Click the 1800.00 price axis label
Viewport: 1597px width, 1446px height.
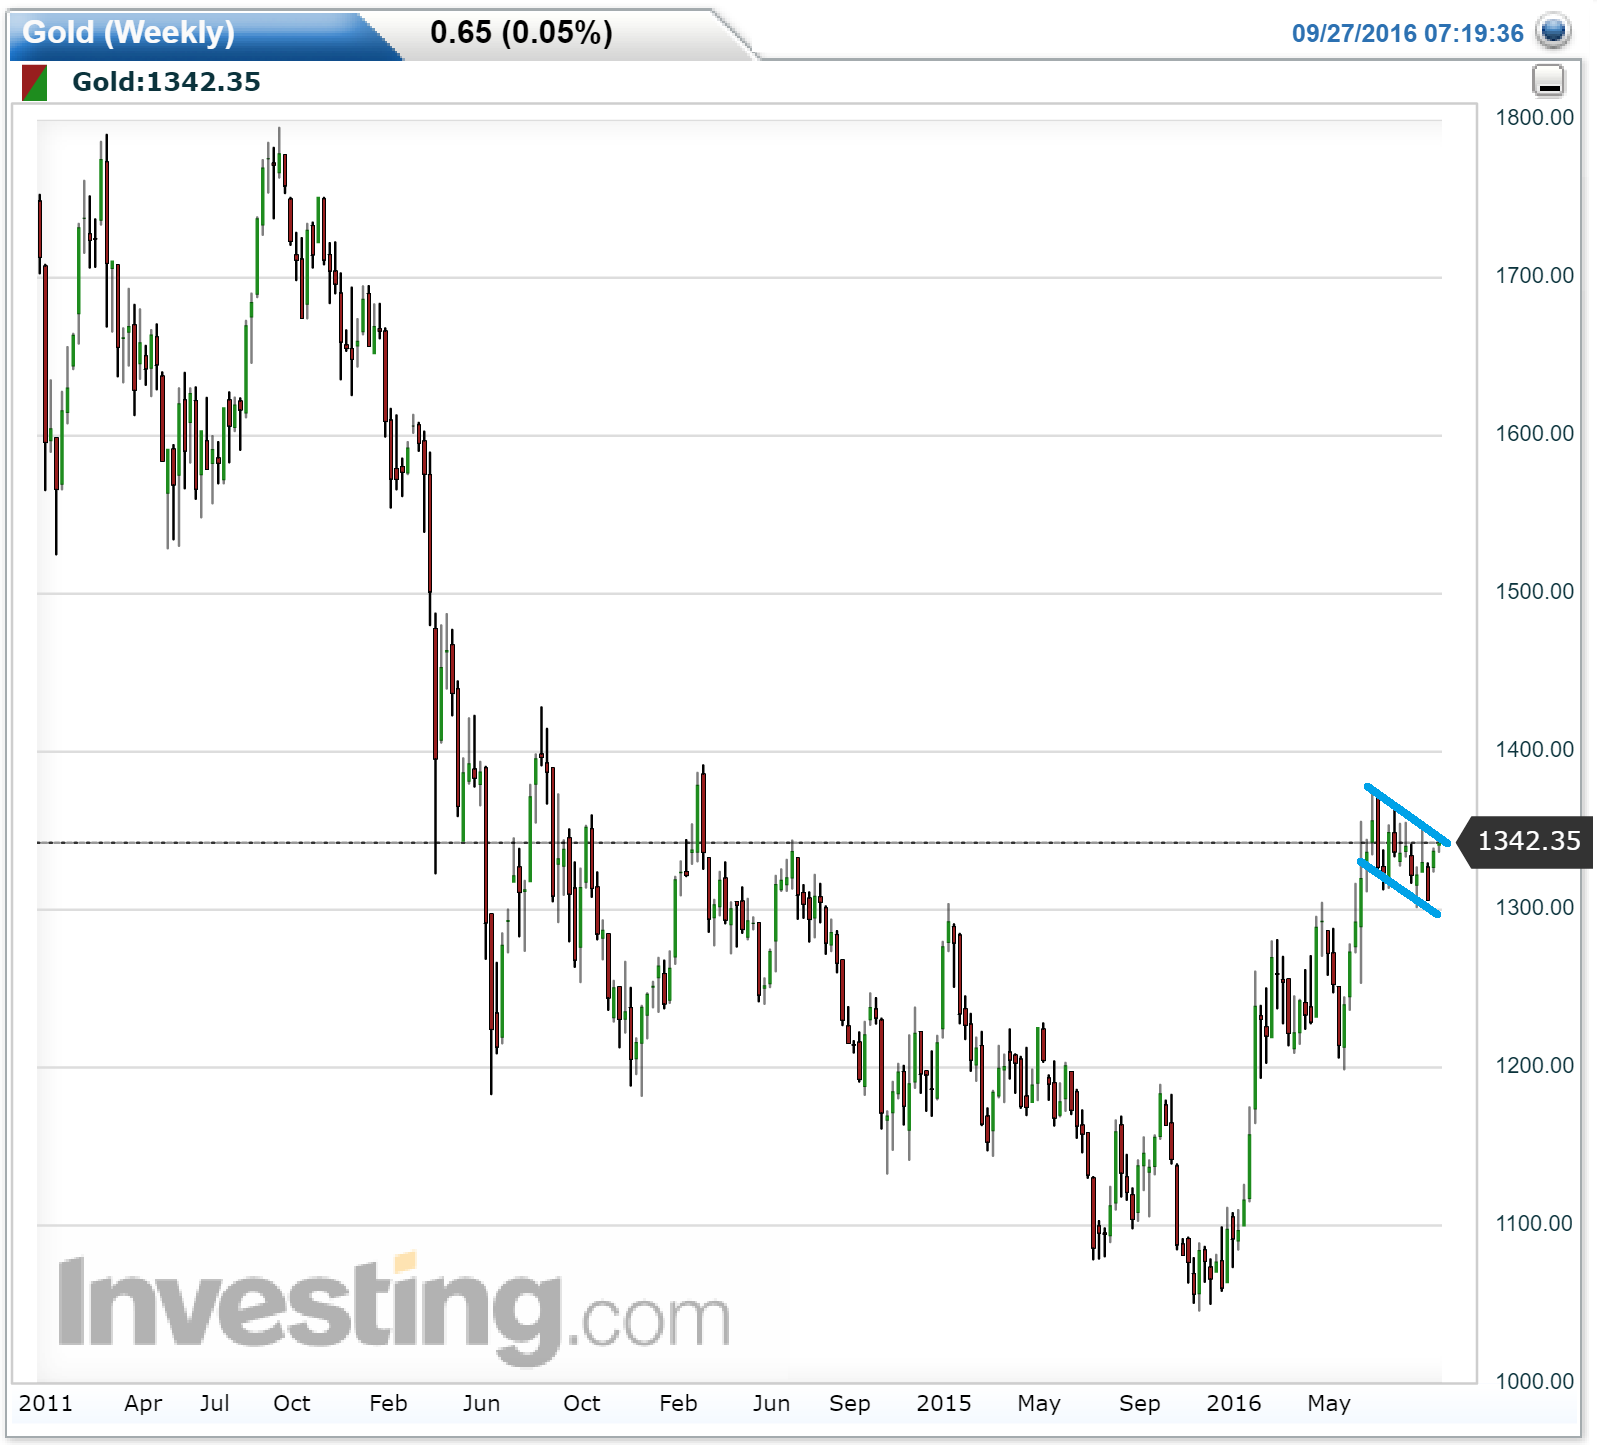pos(1534,117)
